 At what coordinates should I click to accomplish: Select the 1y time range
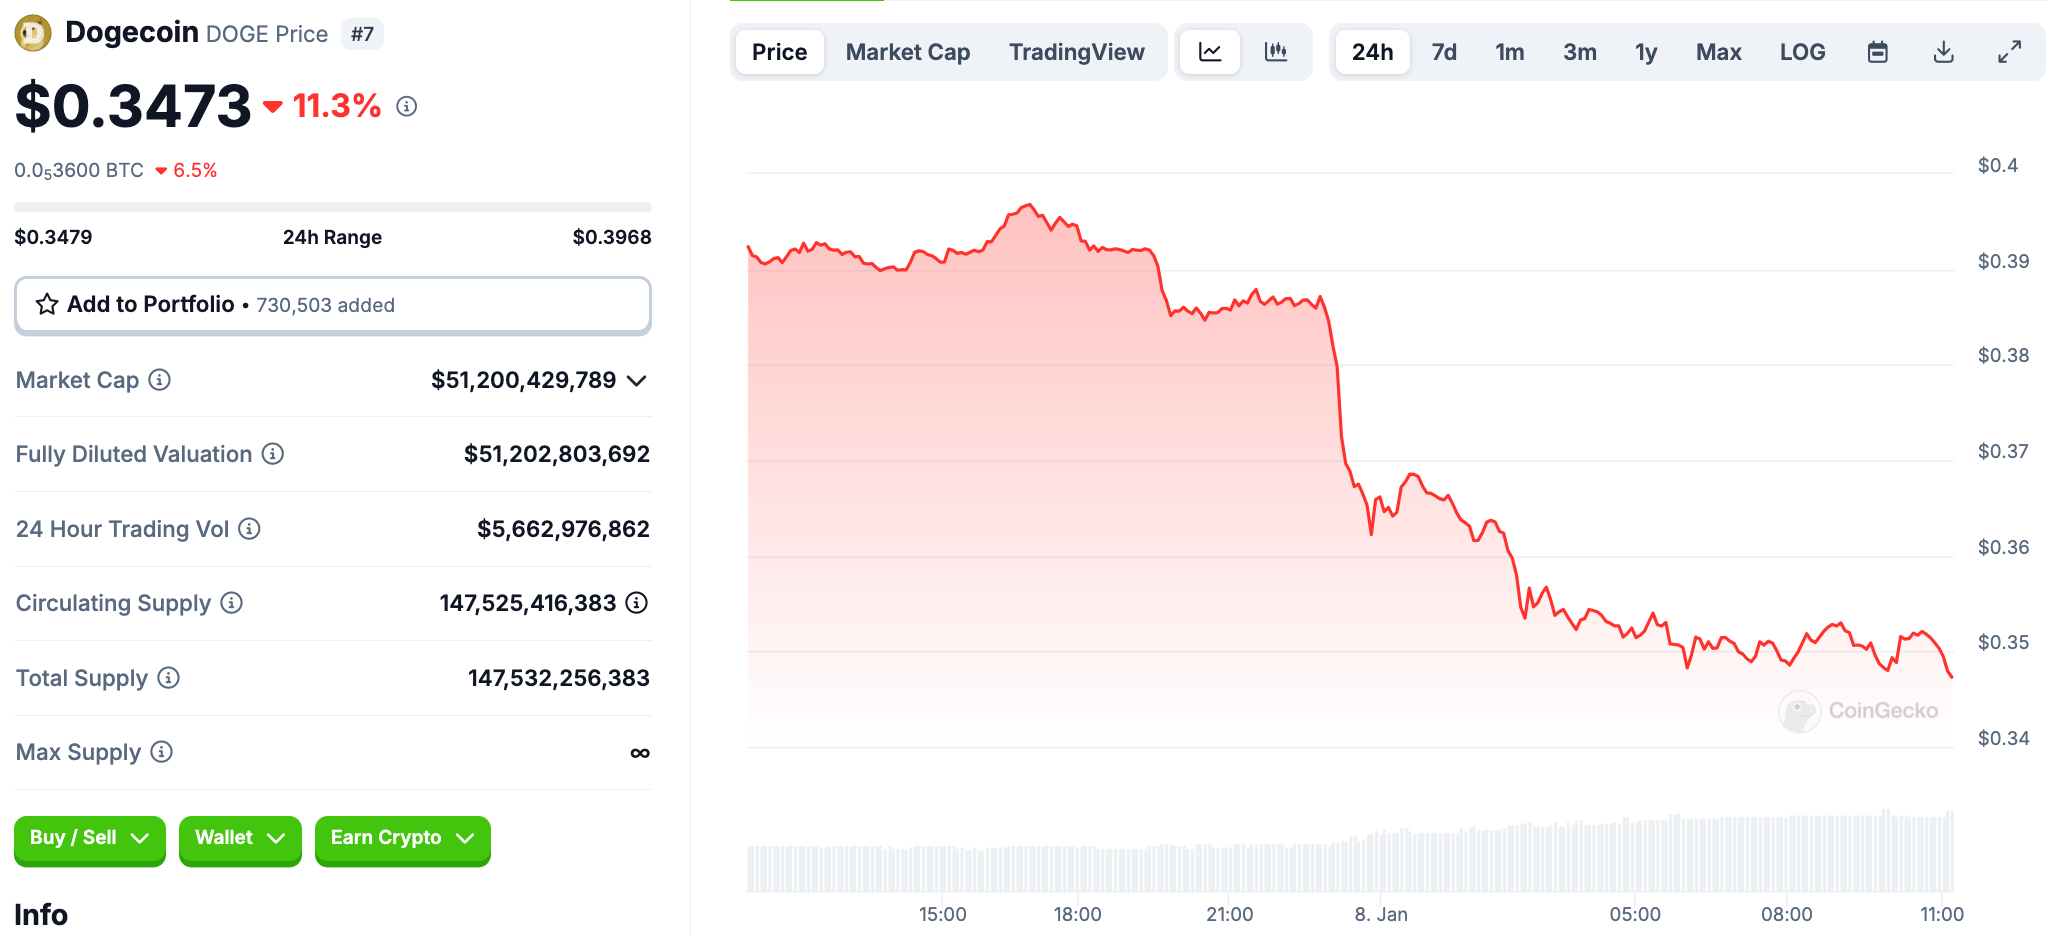[1646, 52]
